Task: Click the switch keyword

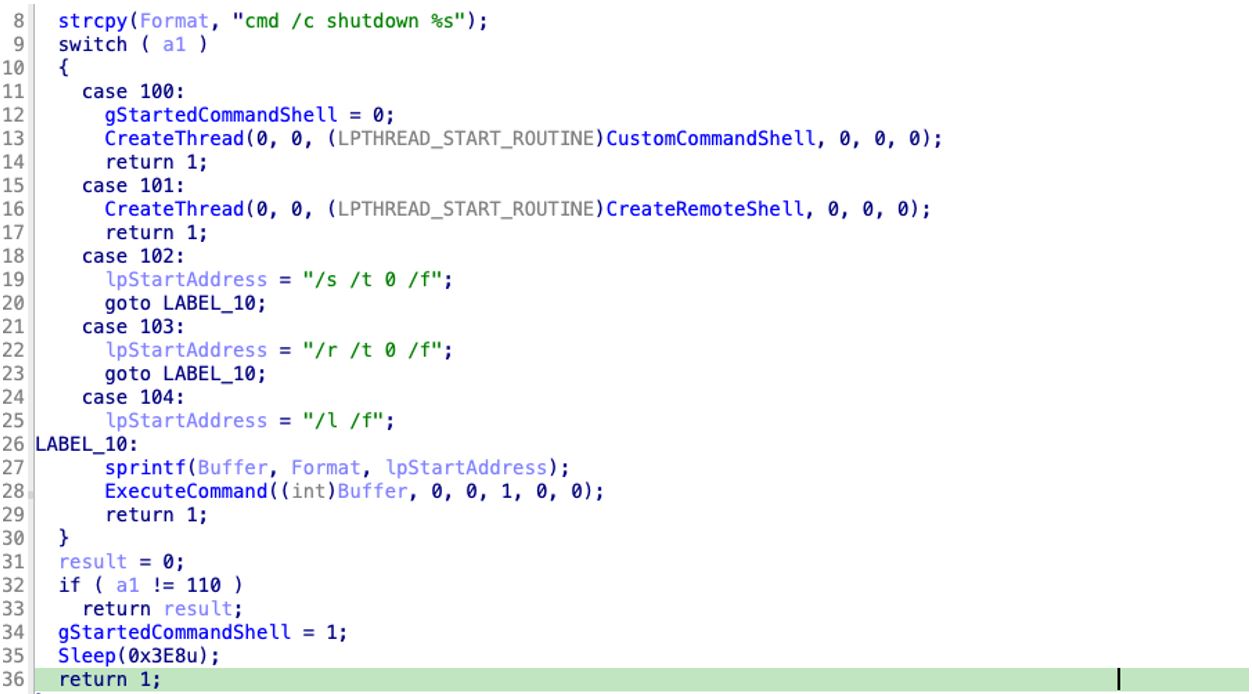Action: (x=92, y=44)
